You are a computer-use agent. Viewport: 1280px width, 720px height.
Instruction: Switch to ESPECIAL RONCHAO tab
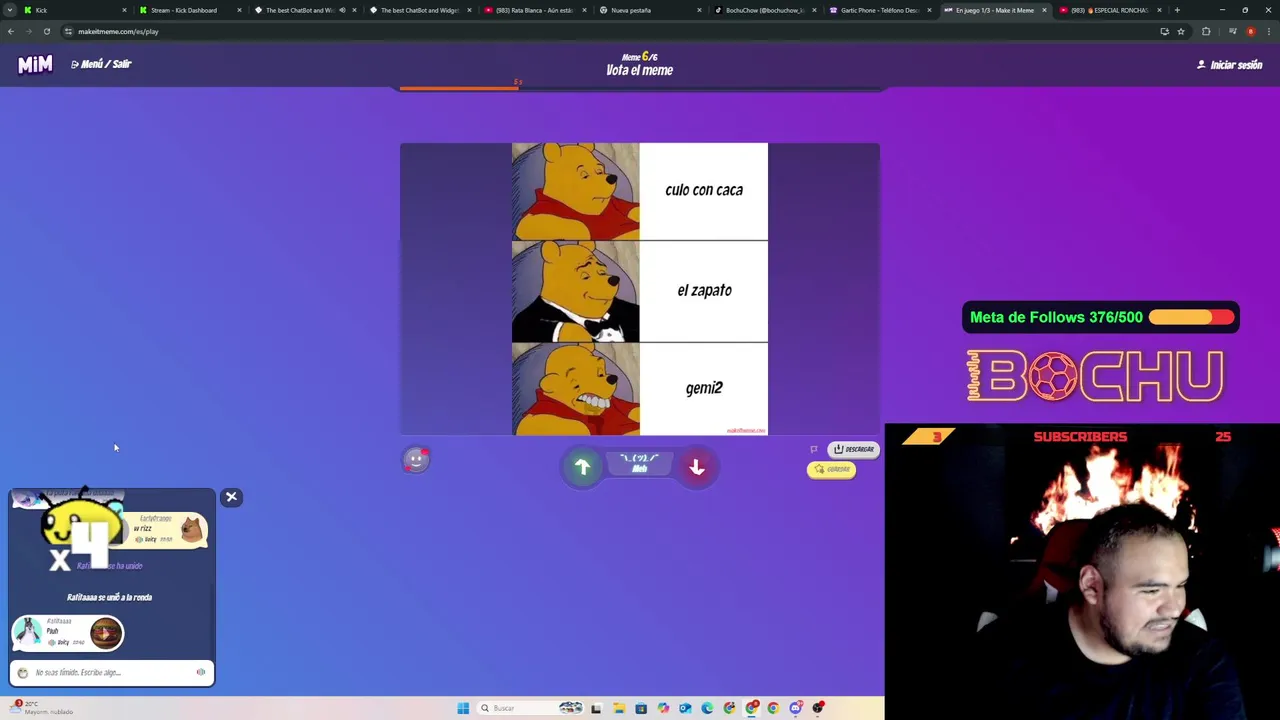pyautogui.click(x=1110, y=10)
